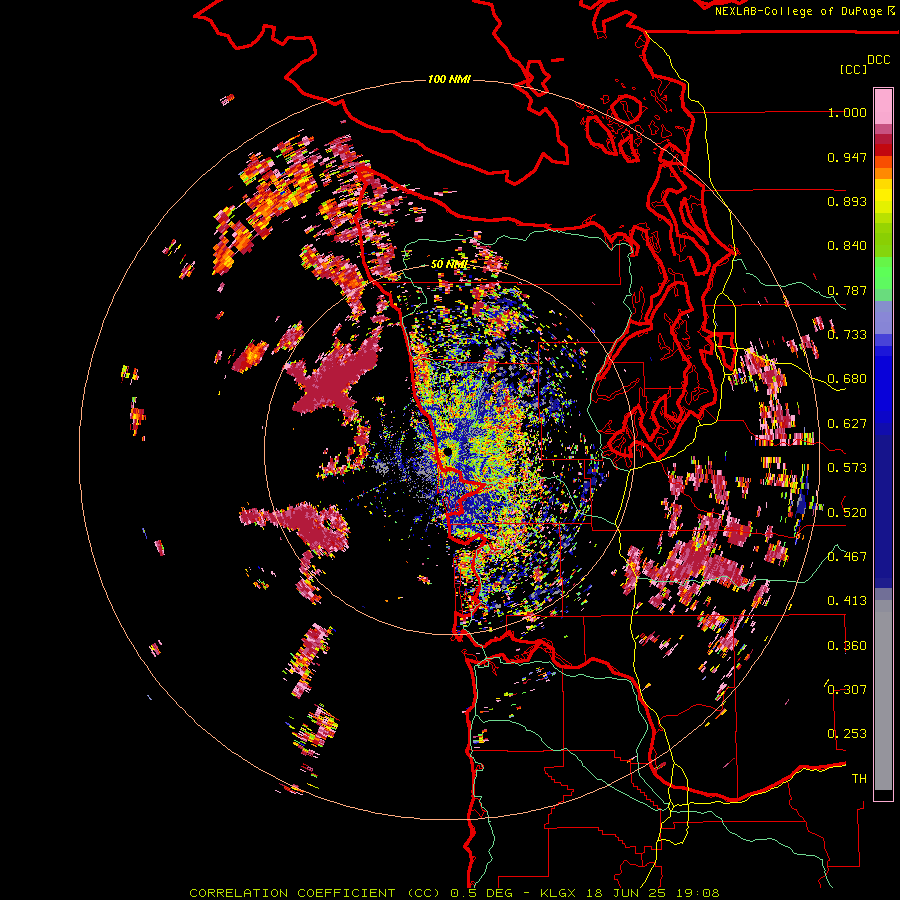This screenshot has width=900, height=900.
Task: Click the 100 NMI range ring label
Action: [449, 79]
